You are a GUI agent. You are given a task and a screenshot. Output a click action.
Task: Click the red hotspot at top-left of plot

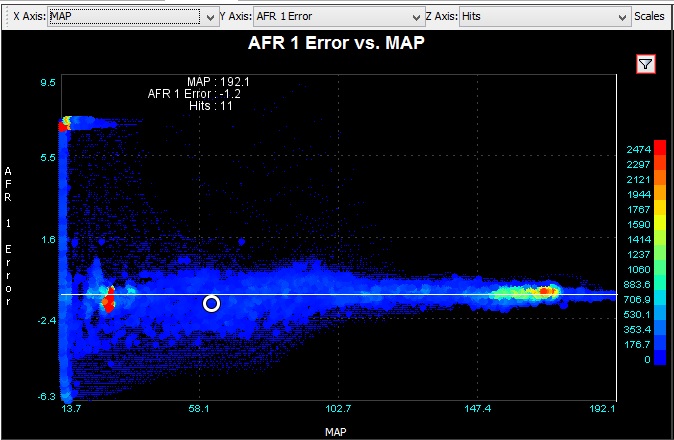click(66, 123)
